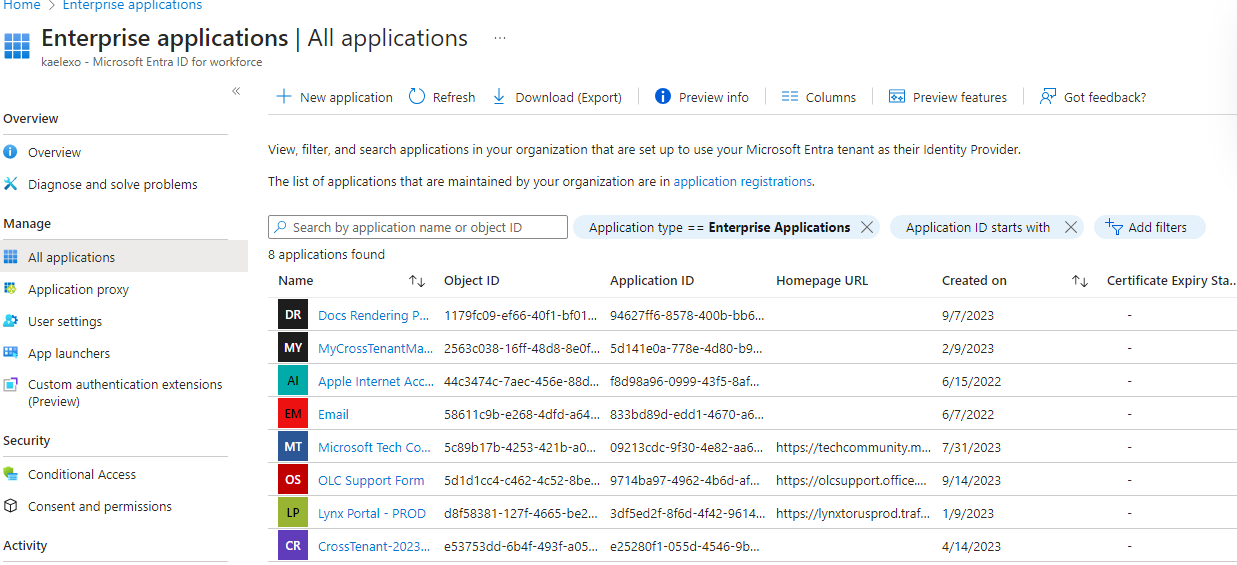The height and width of the screenshot is (565, 1237).
Task: Click the CR purple app tile icon
Action: click(x=293, y=546)
